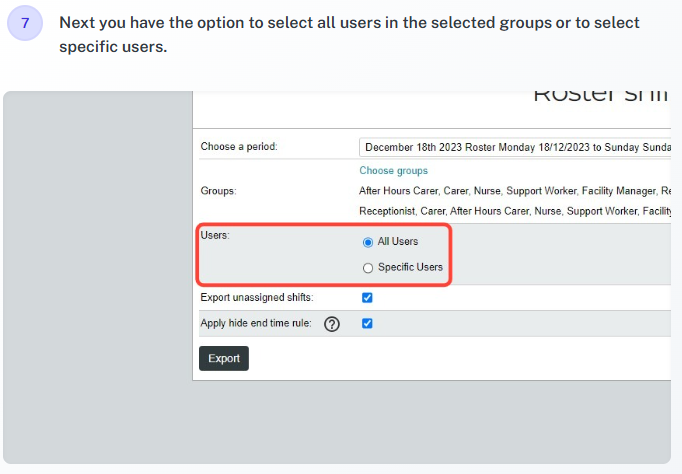682x474 pixels.
Task: Open the help icon beside hide end time rule
Action: [332, 324]
